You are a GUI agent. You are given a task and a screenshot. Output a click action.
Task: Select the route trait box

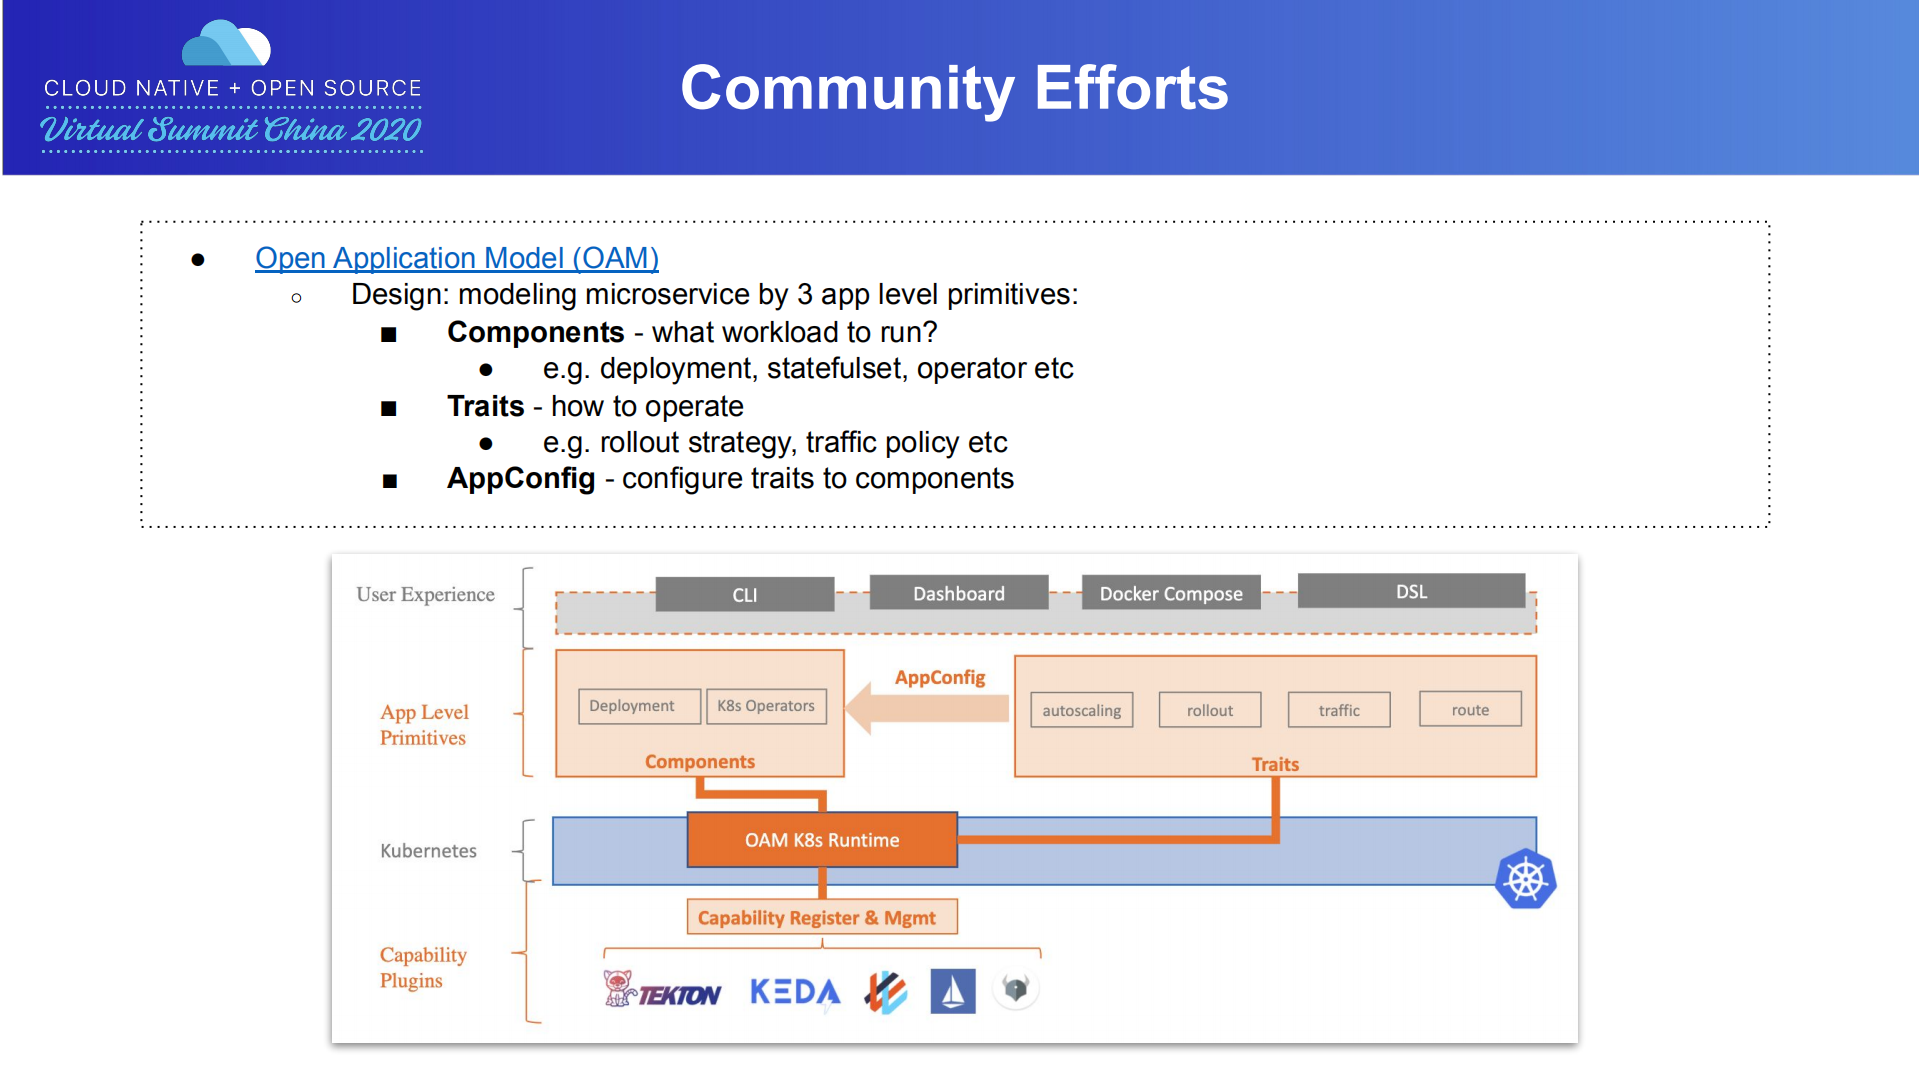(x=1470, y=709)
